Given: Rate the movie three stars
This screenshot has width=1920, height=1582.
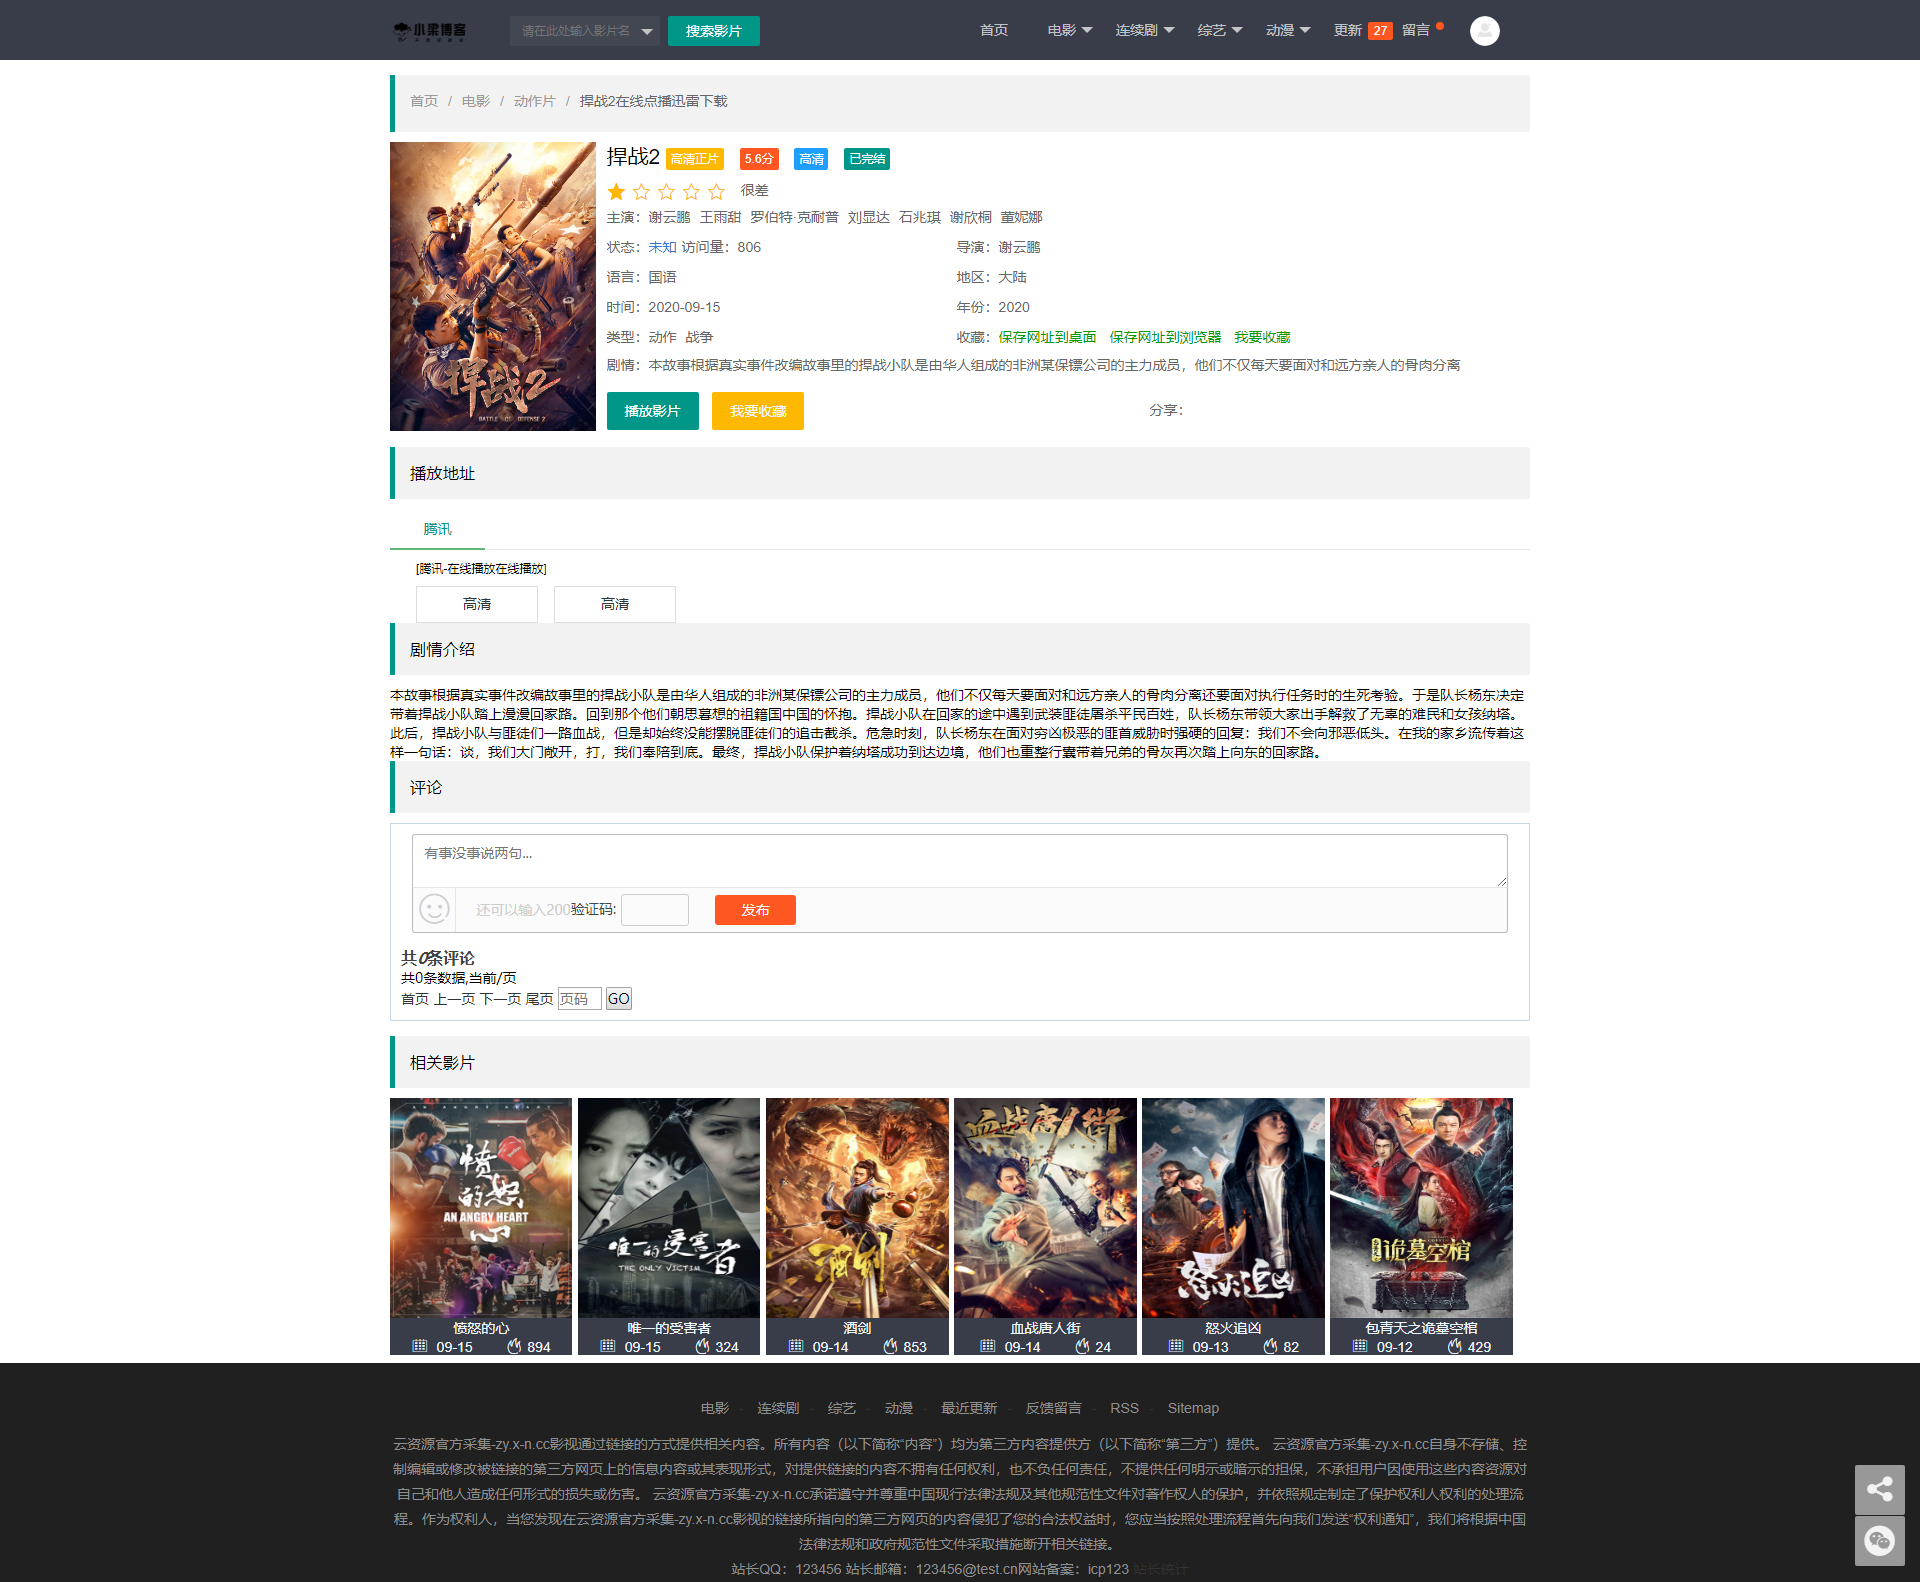Looking at the screenshot, I should pyautogui.click(x=666, y=191).
